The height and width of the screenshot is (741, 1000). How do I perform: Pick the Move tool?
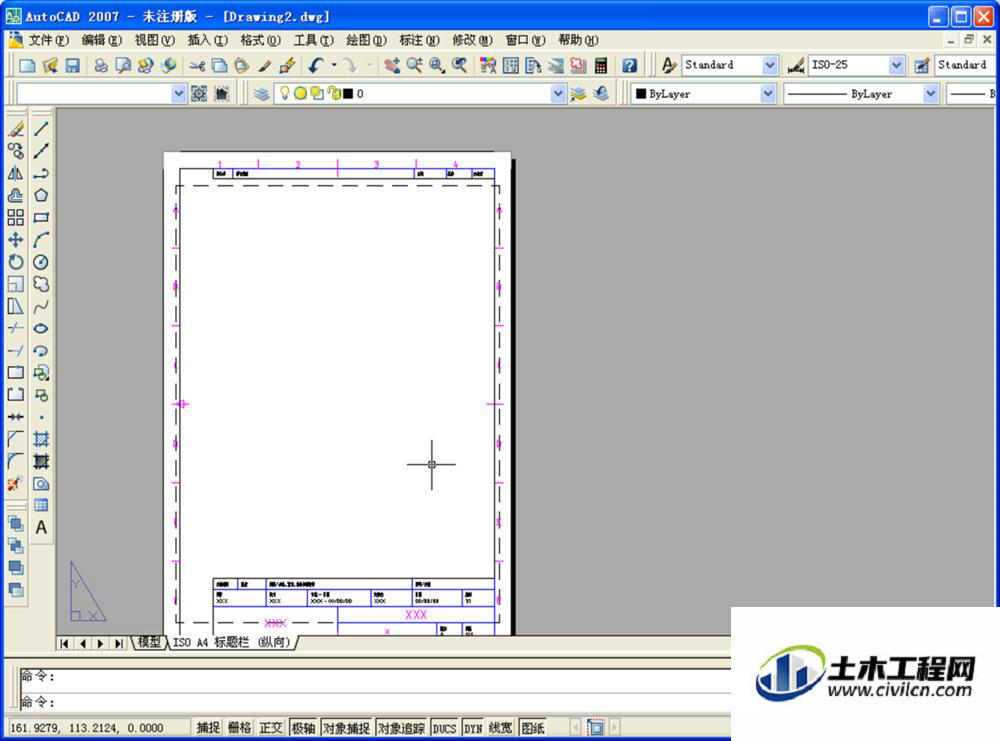point(16,240)
